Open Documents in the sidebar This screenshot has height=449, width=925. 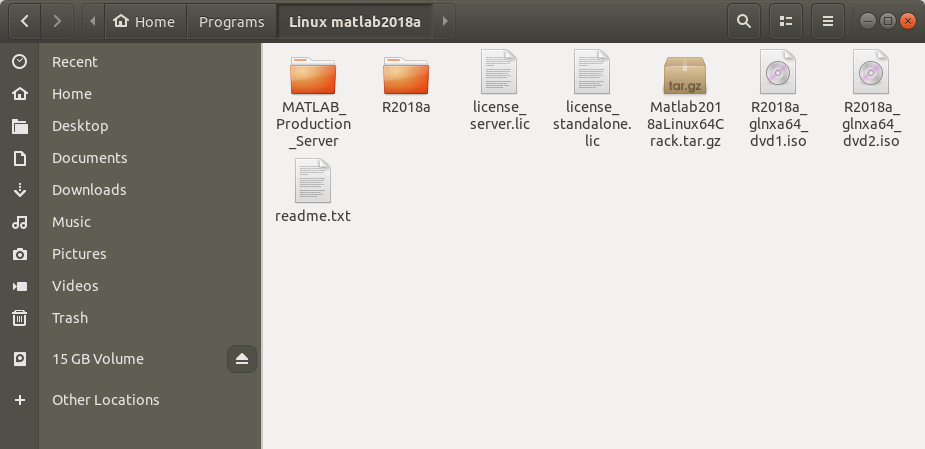[x=90, y=158]
